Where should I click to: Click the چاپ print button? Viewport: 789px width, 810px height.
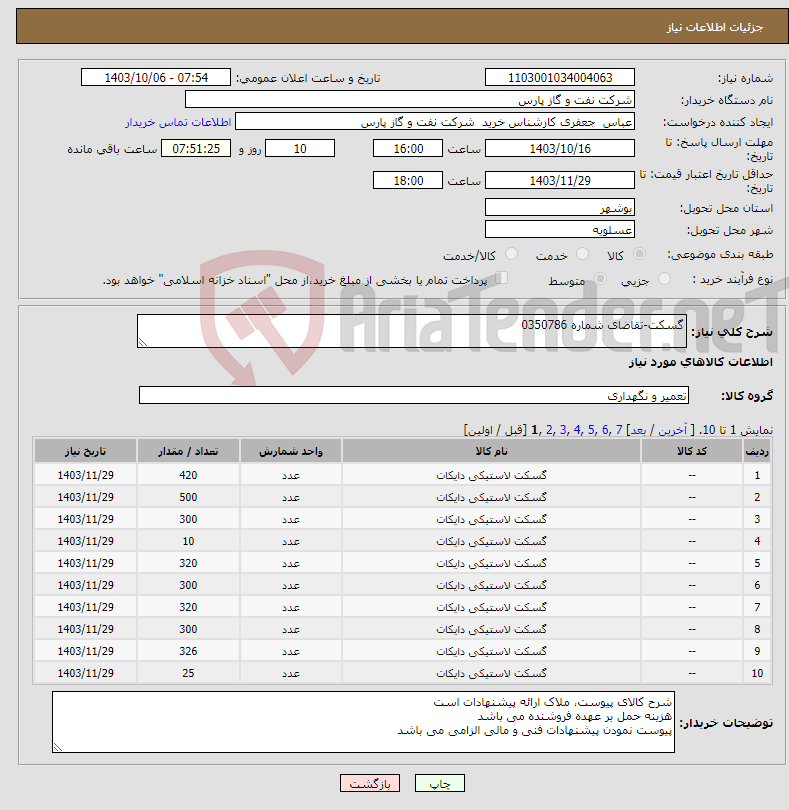pyautogui.click(x=440, y=783)
